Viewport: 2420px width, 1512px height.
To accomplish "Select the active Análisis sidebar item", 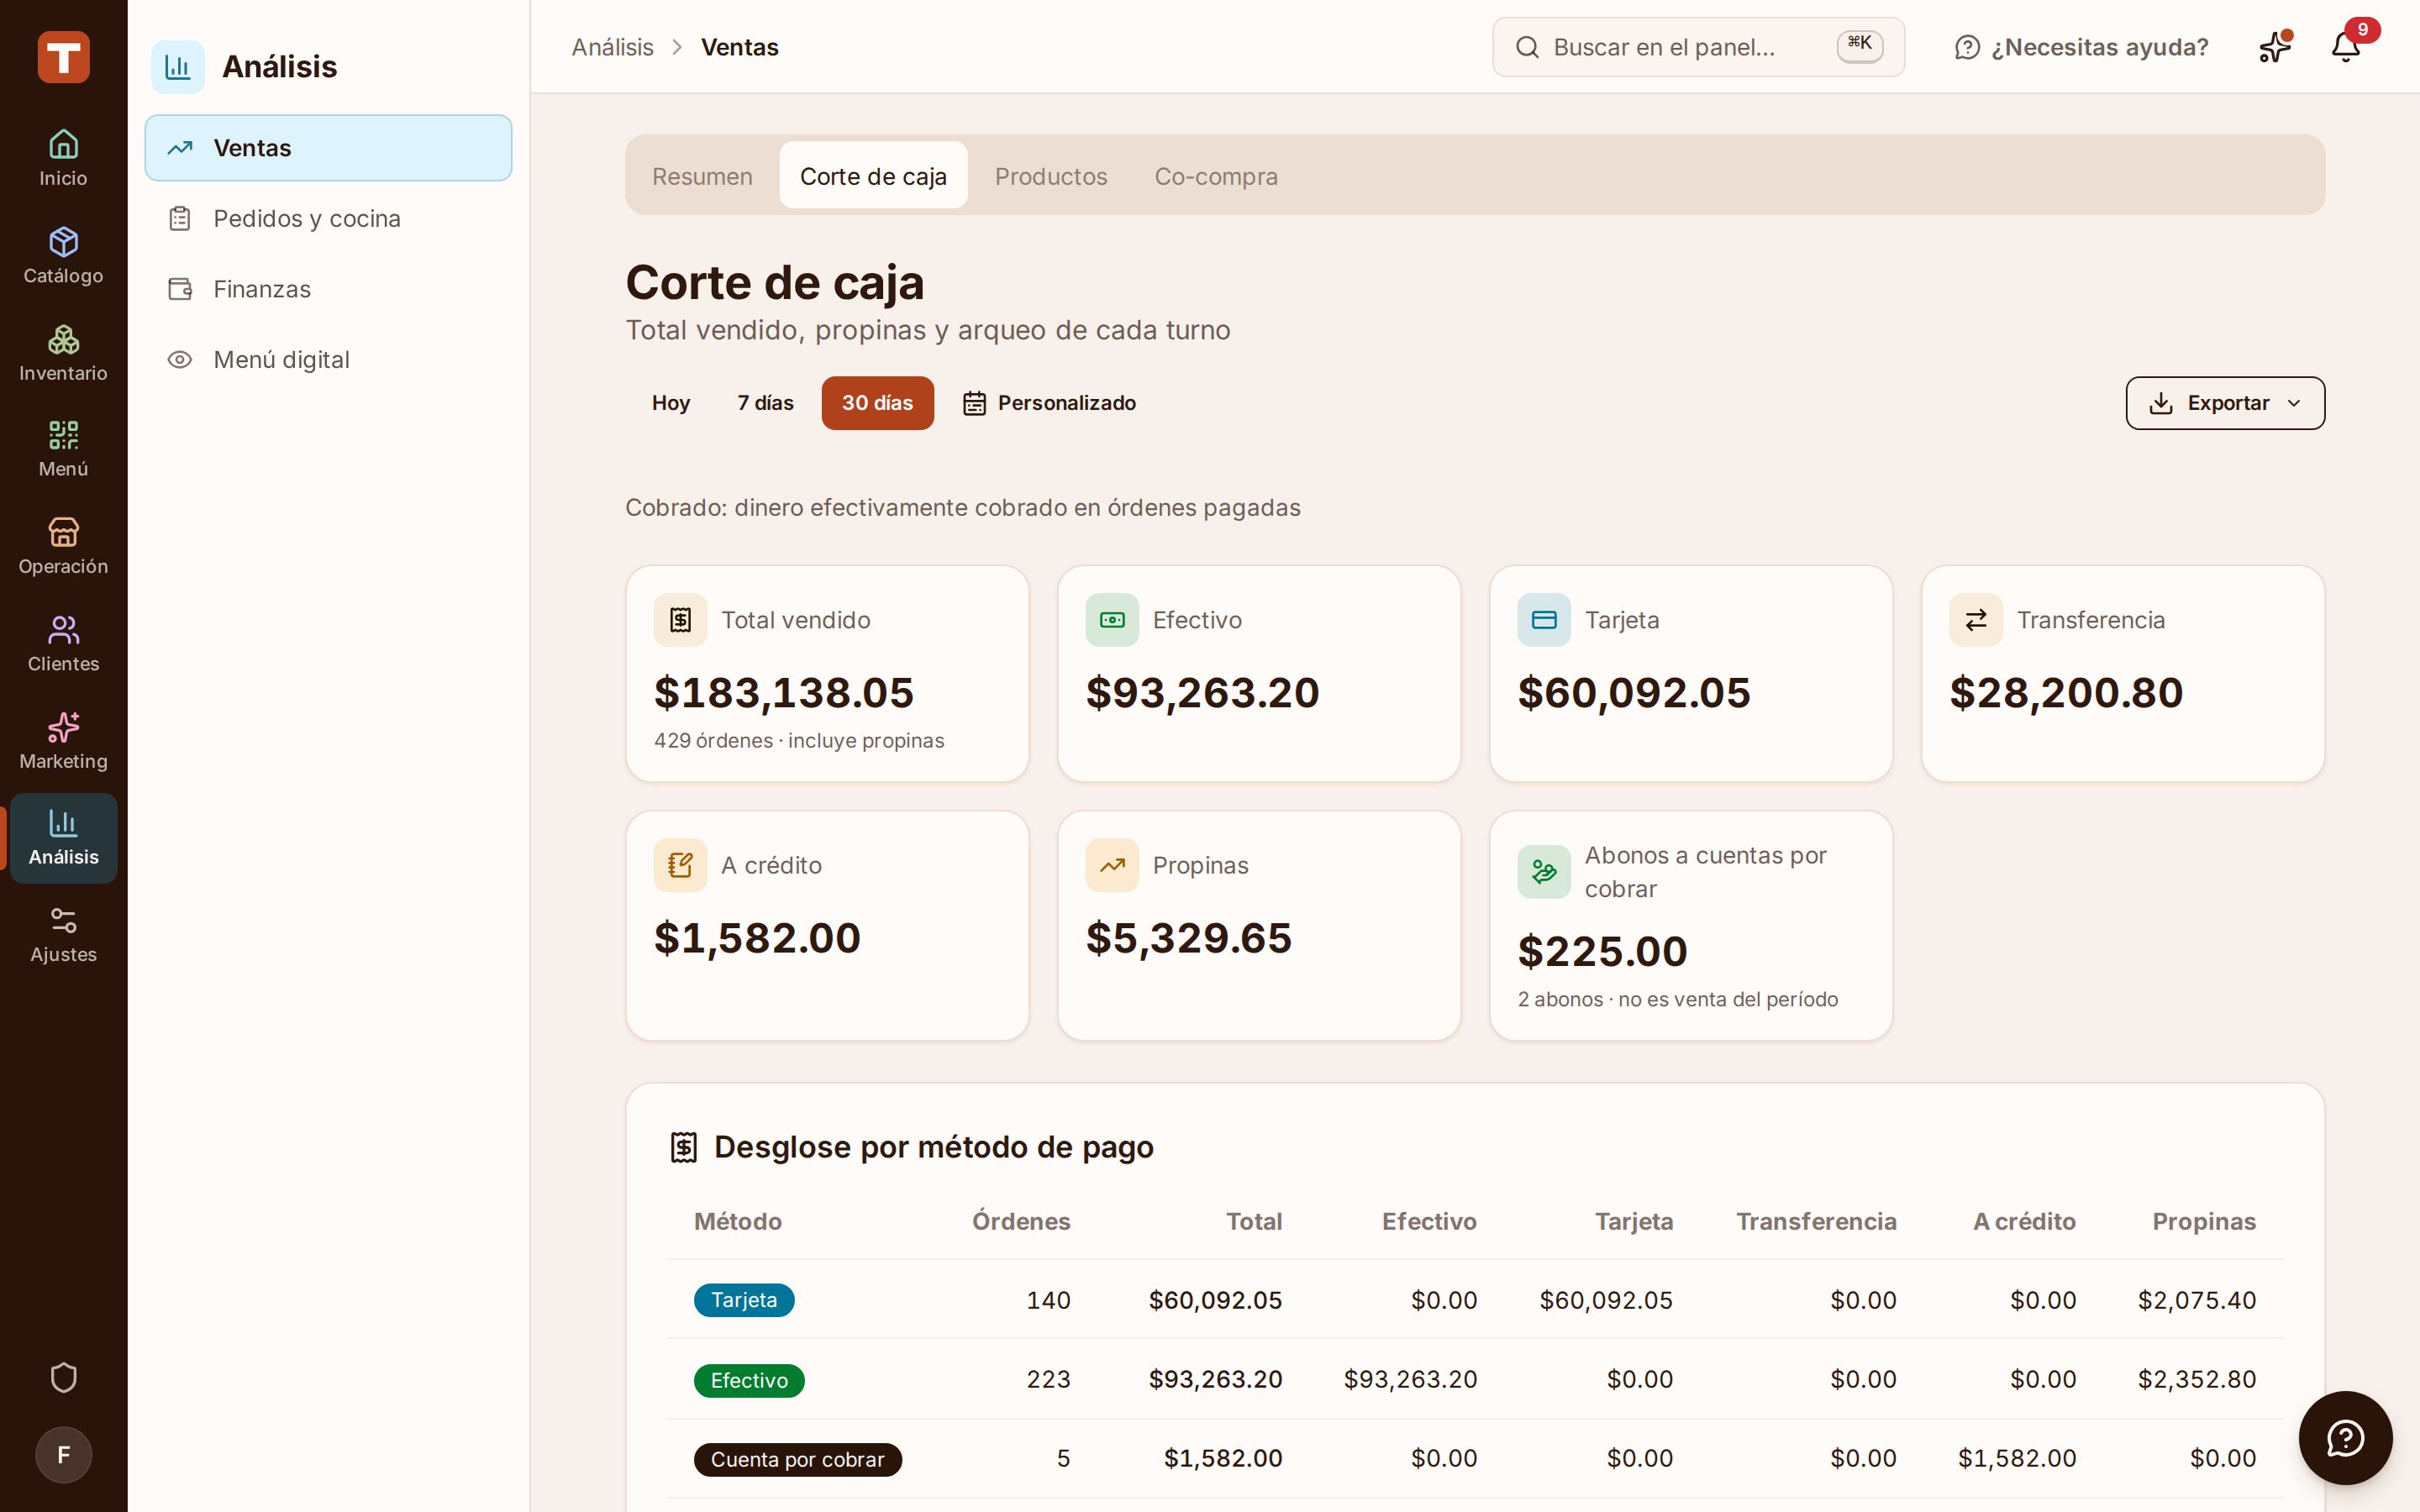I will (x=63, y=838).
